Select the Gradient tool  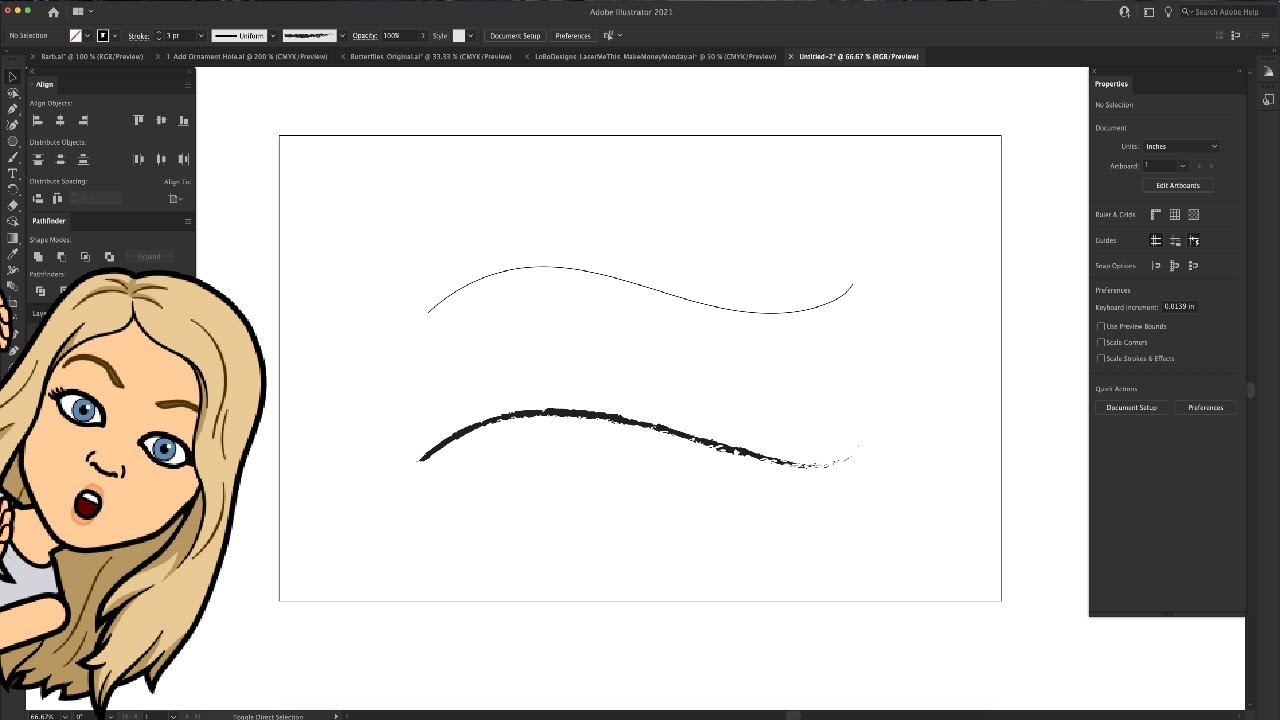pyautogui.click(x=13, y=238)
